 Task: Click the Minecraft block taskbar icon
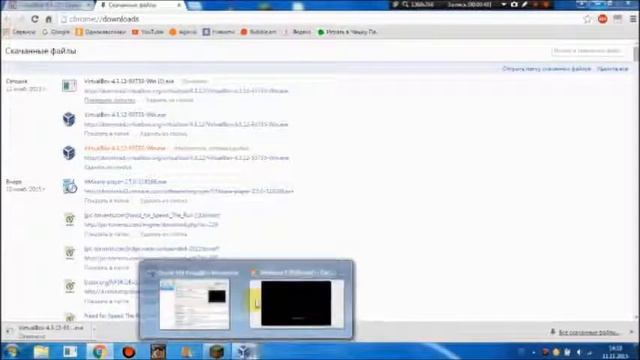pyautogui.click(x=216, y=351)
